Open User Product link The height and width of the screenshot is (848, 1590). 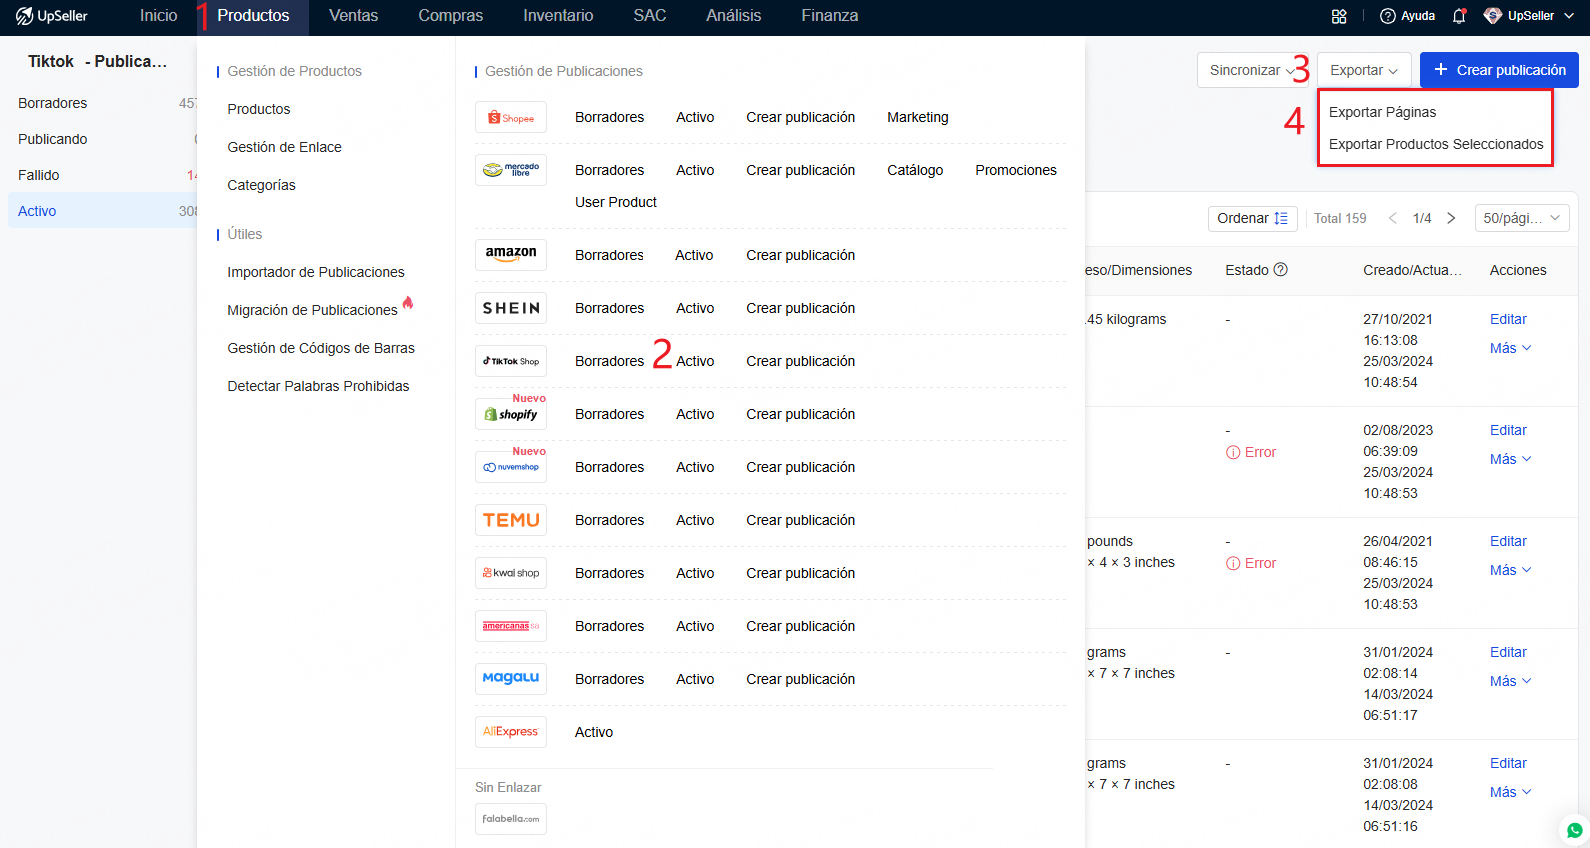pos(616,202)
